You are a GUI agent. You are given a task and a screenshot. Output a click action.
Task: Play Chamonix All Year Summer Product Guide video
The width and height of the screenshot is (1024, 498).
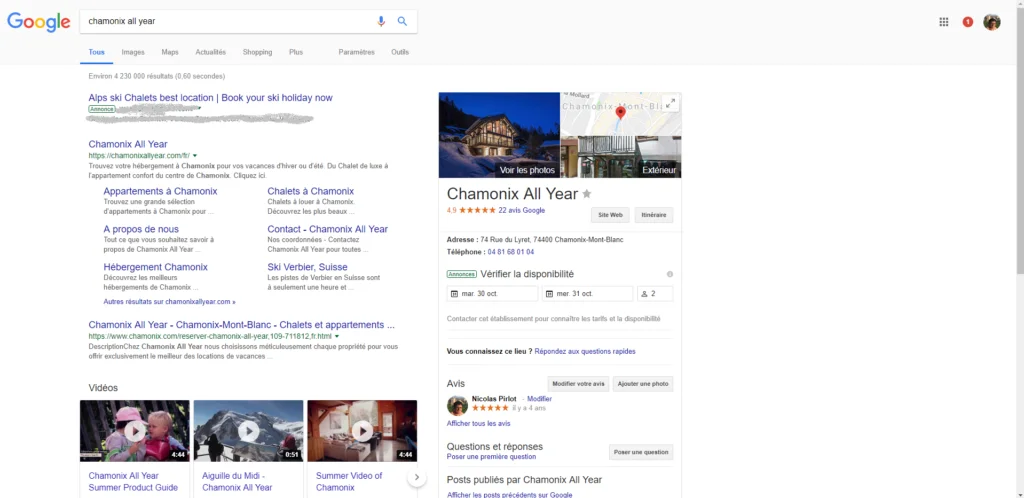[135, 431]
